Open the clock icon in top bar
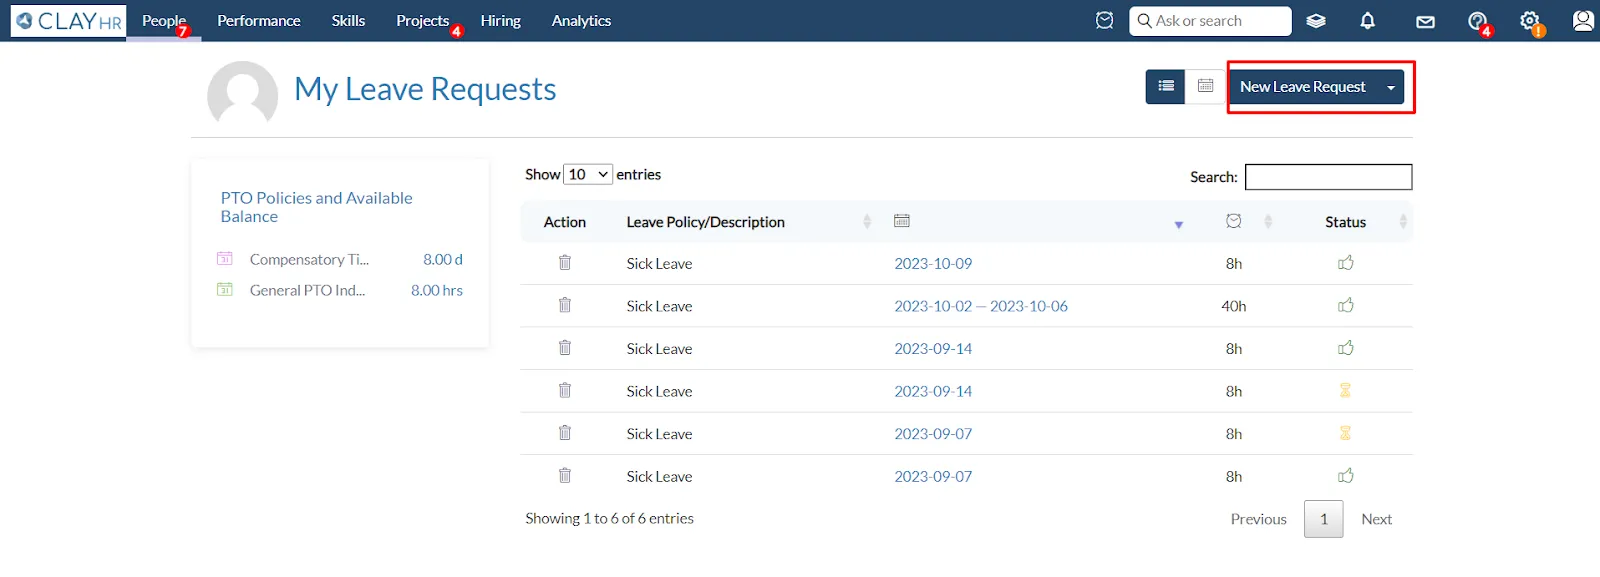The image size is (1600, 577). 1104,20
